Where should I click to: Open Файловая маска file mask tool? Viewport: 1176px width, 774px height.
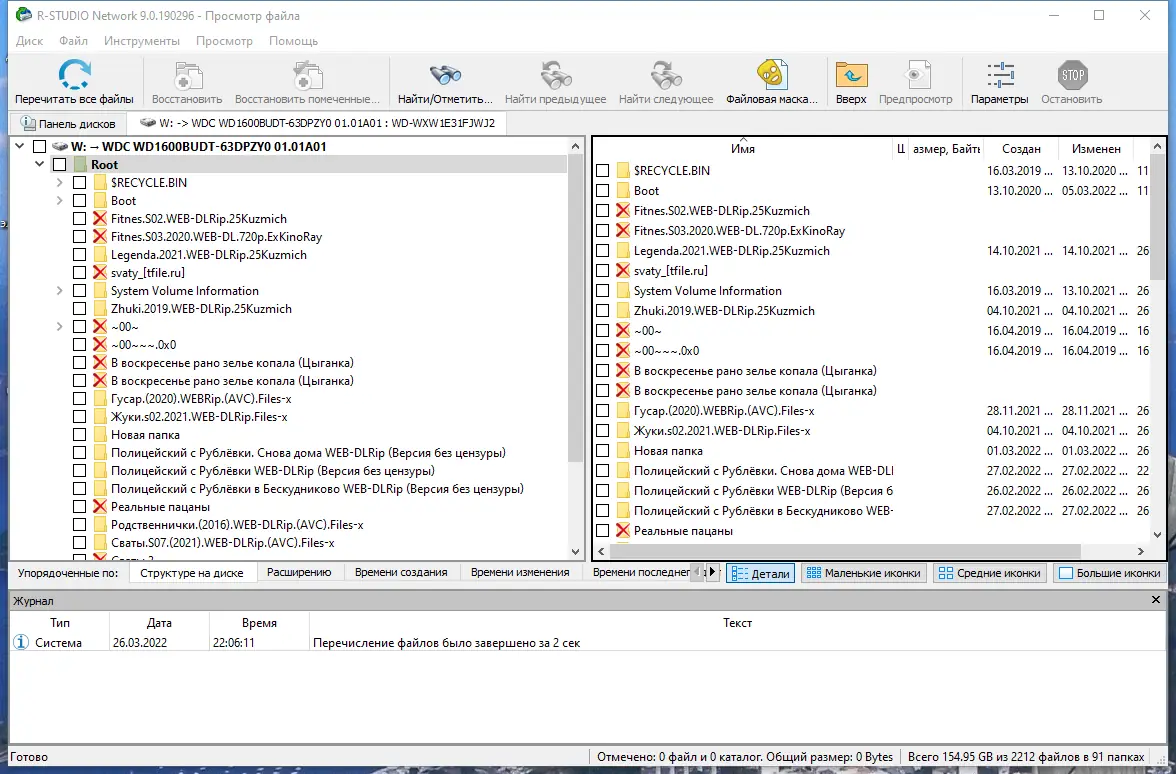coord(771,75)
